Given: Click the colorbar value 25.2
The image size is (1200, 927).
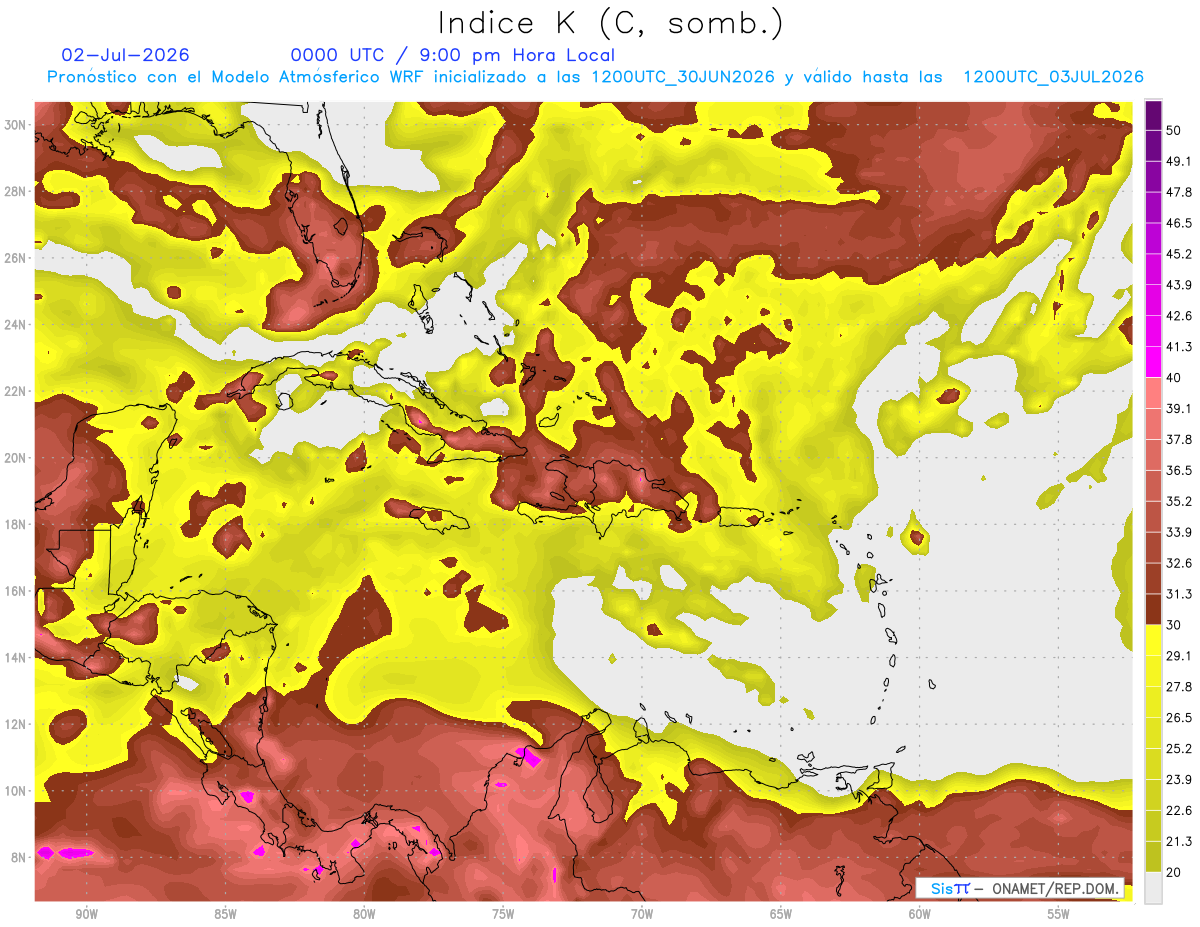Looking at the screenshot, I should pyautogui.click(x=1178, y=749).
